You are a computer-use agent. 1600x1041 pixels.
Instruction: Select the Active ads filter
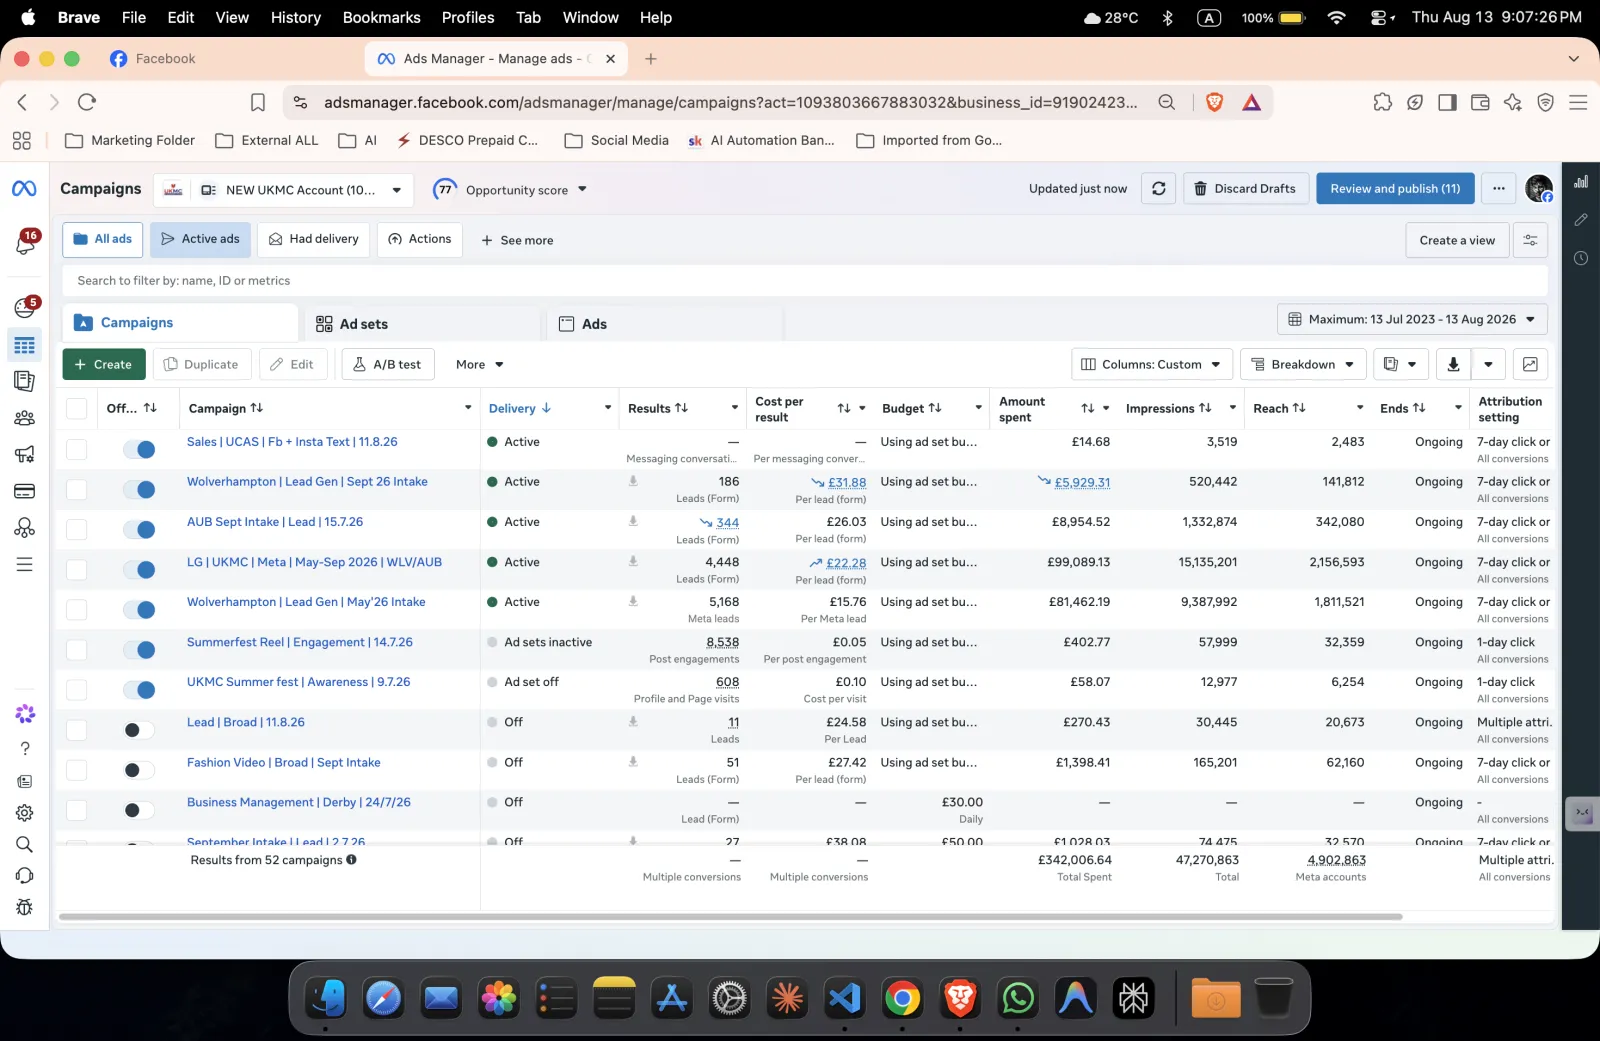click(x=200, y=239)
